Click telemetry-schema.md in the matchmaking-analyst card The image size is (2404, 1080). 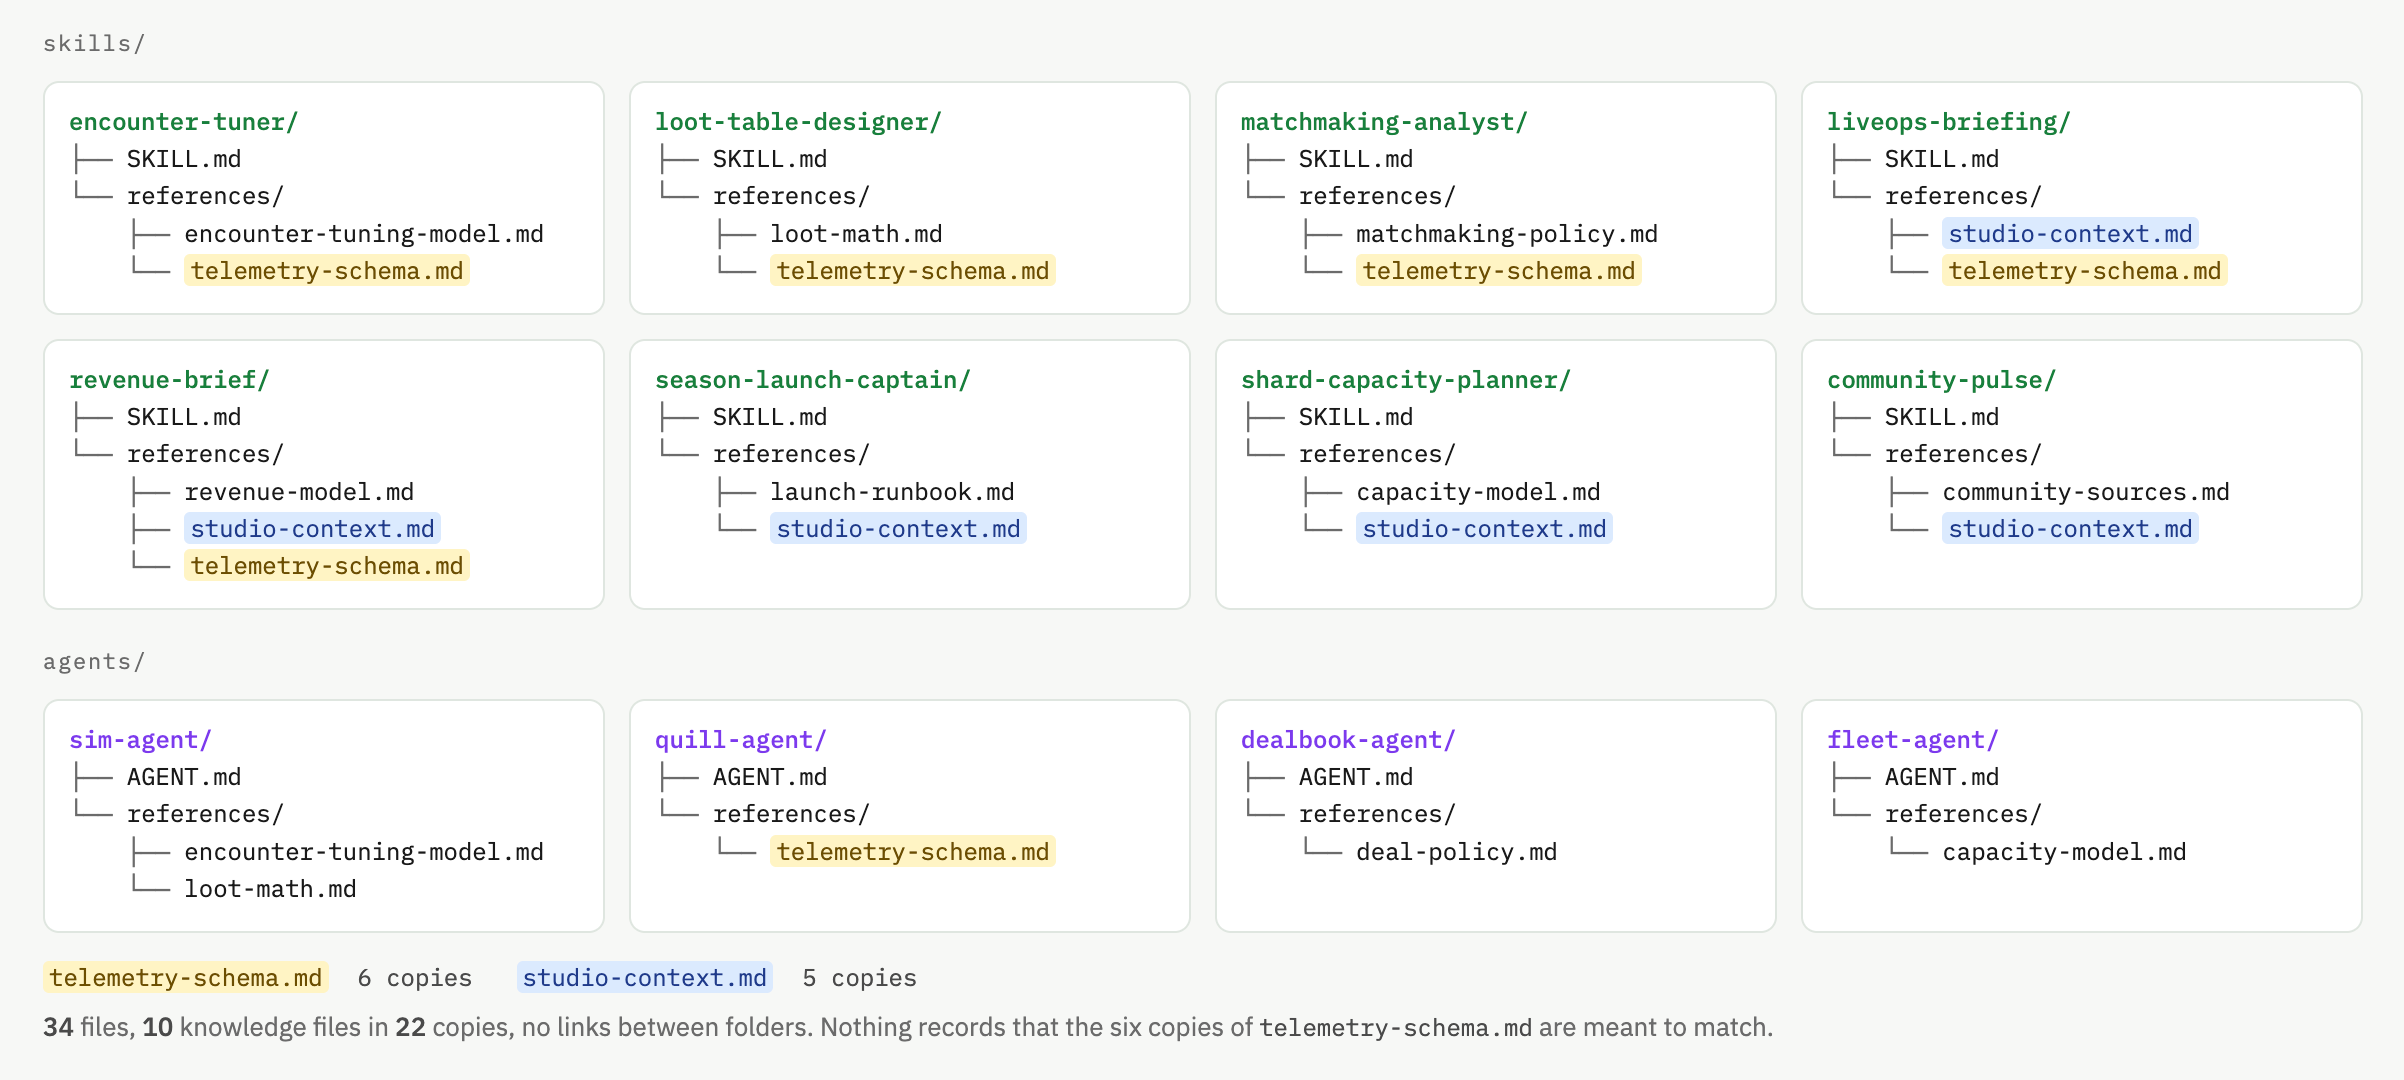click(1499, 271)
